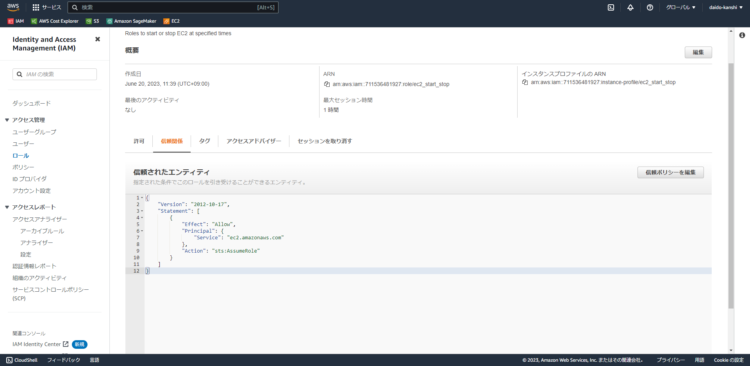Image resolution: width=750 pixels, height=366 pixels.
Task: Click 言語 in footer
Action: pyautogui.click(x=95, y=360)
